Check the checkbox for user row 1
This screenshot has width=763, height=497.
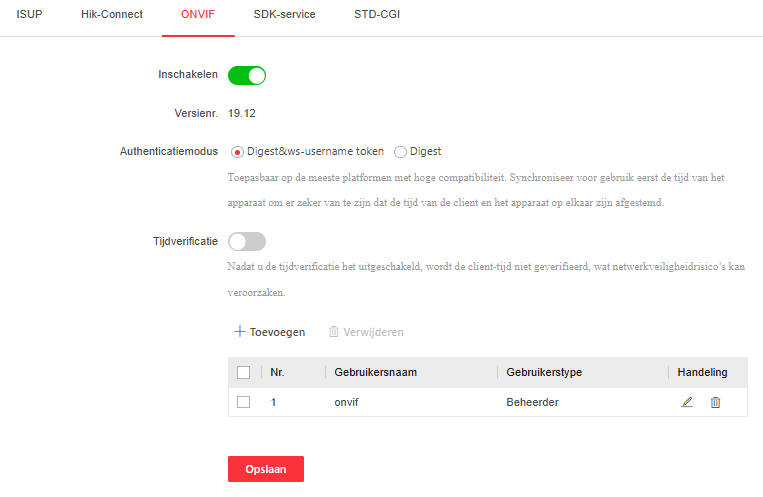[243, 402]
